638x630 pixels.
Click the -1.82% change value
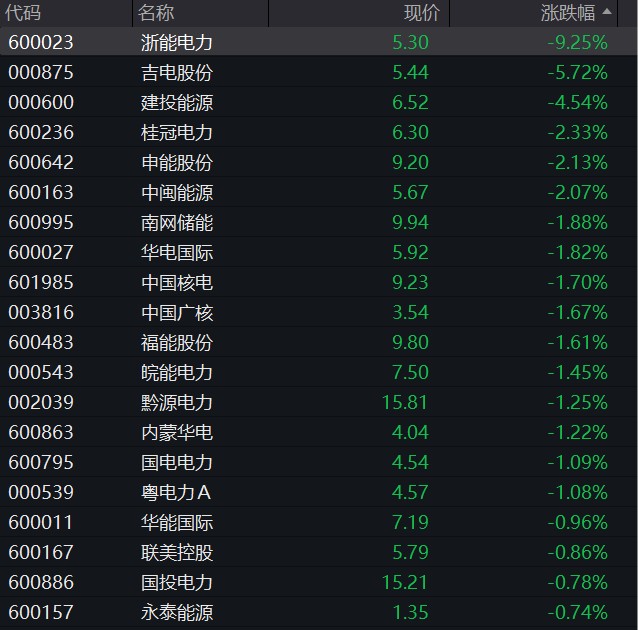(577, 252)
